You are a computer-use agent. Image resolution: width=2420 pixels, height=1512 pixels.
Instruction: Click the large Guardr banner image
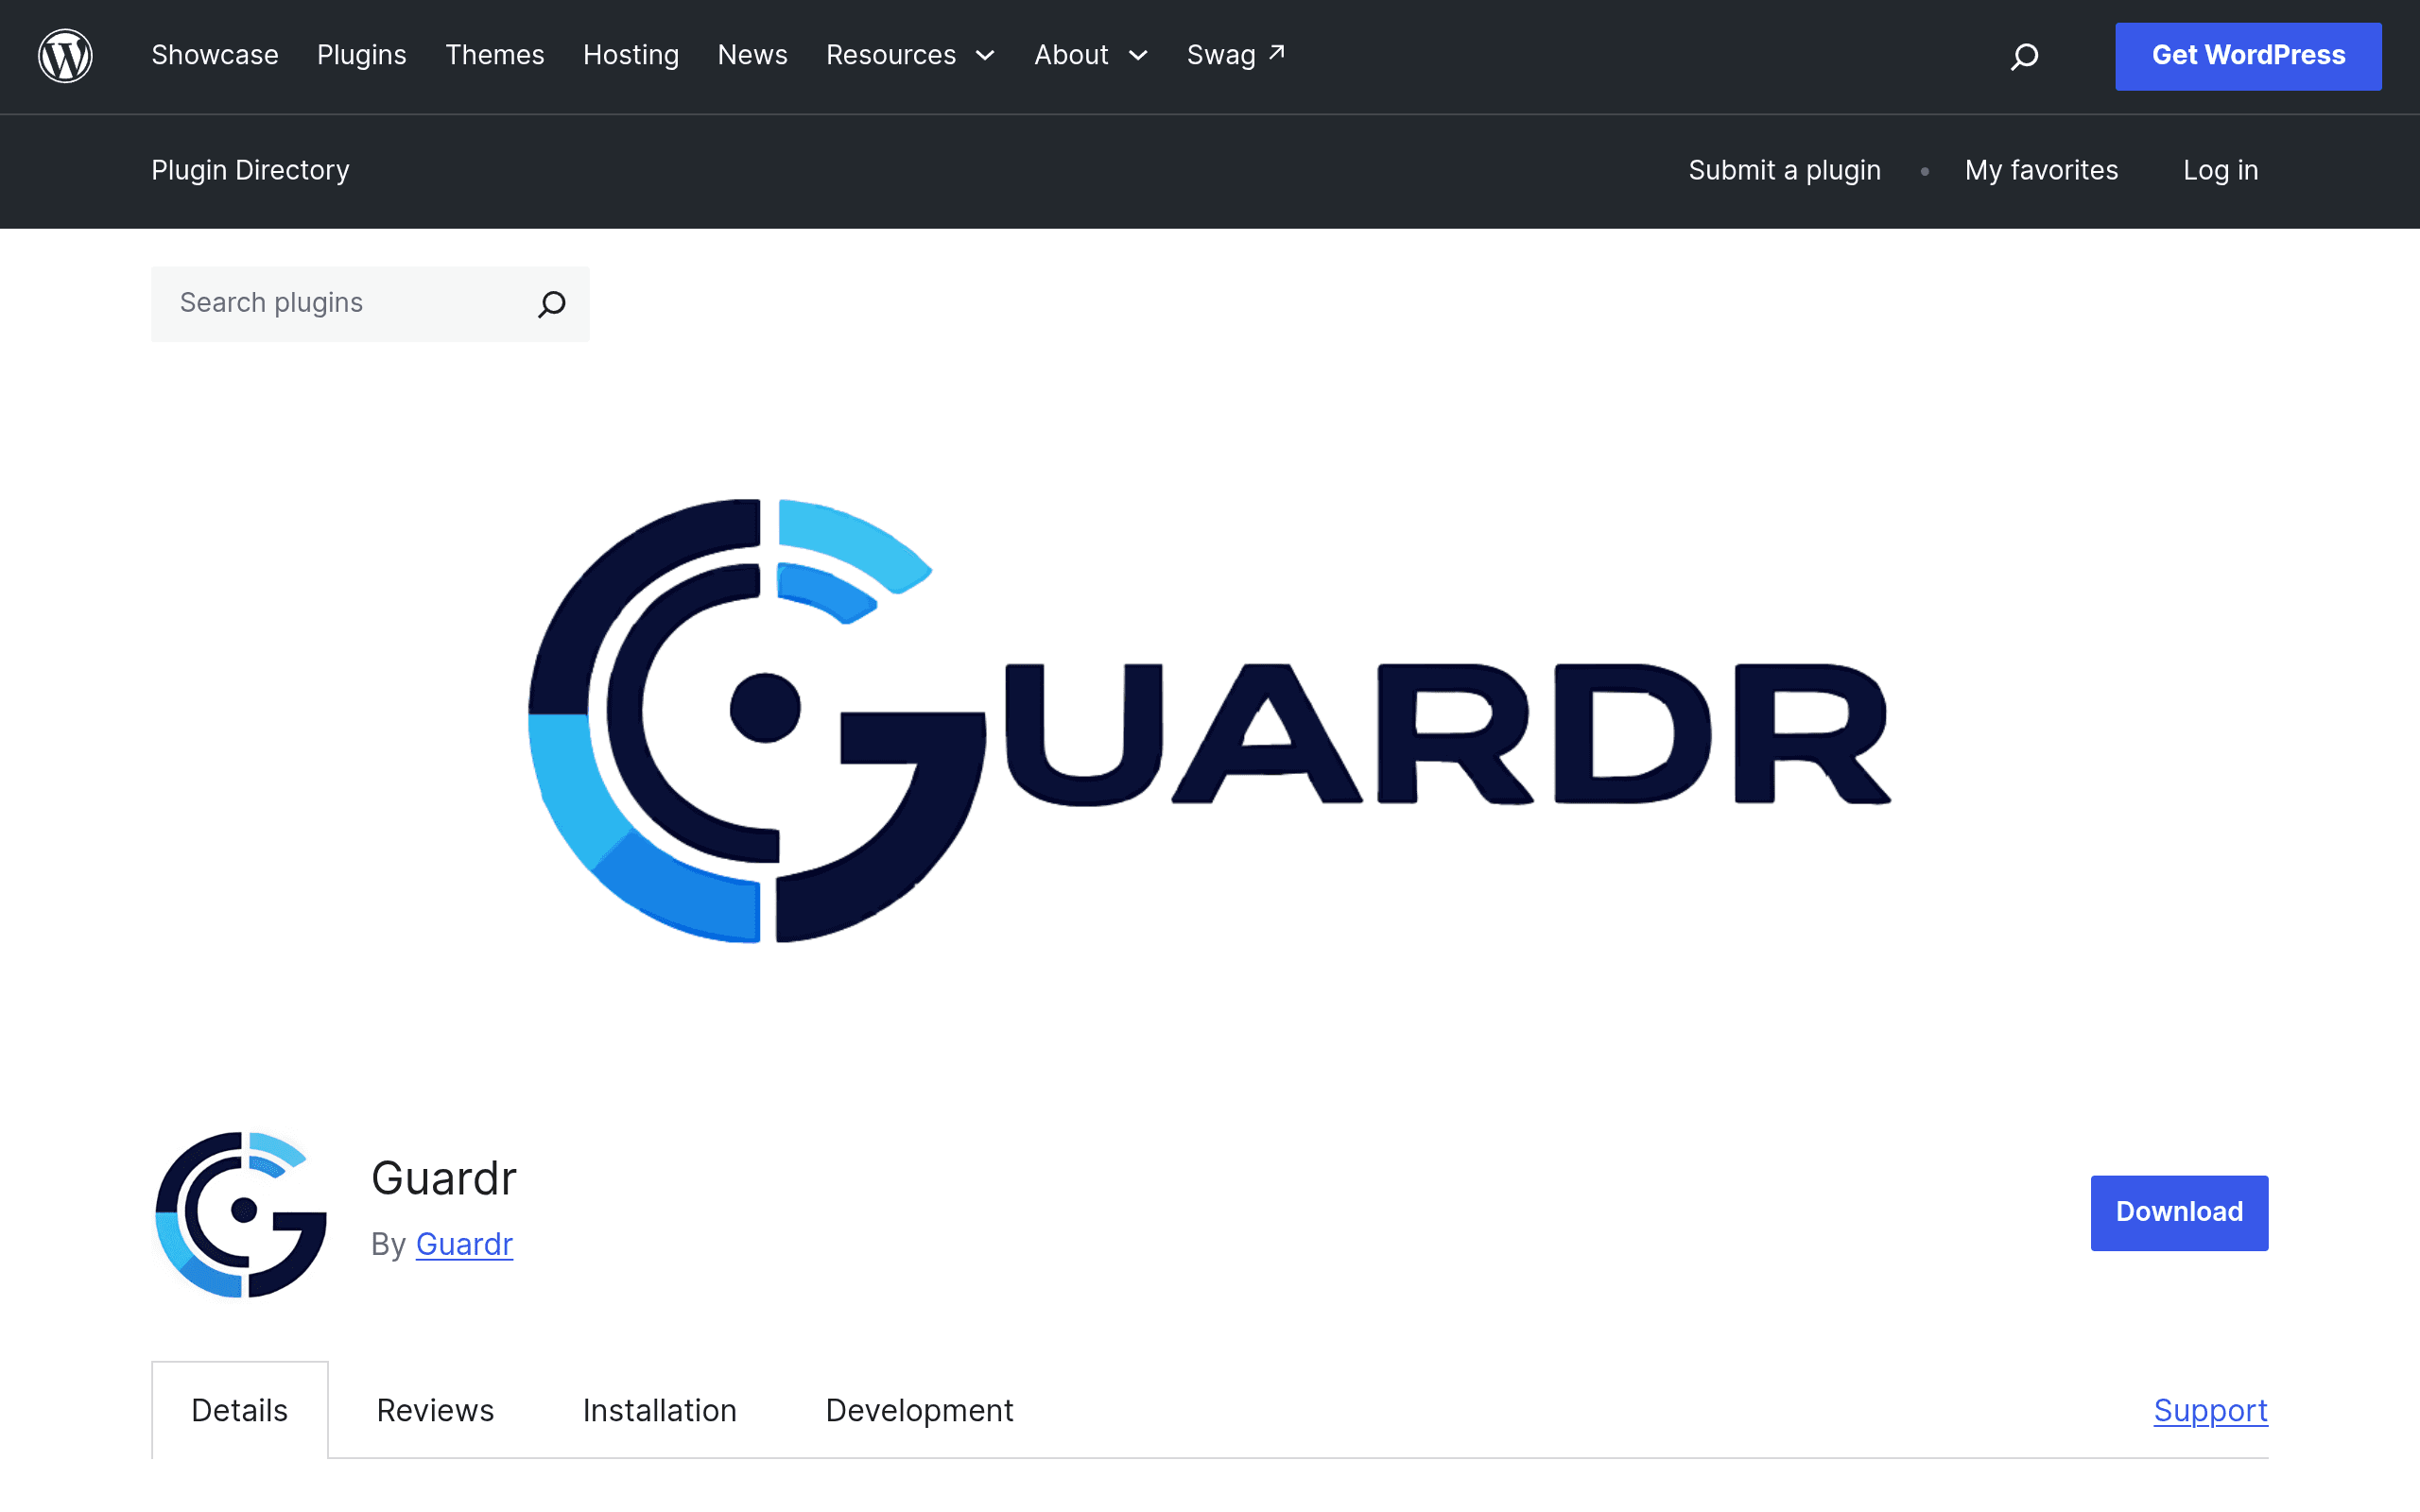coord(1210,720)
